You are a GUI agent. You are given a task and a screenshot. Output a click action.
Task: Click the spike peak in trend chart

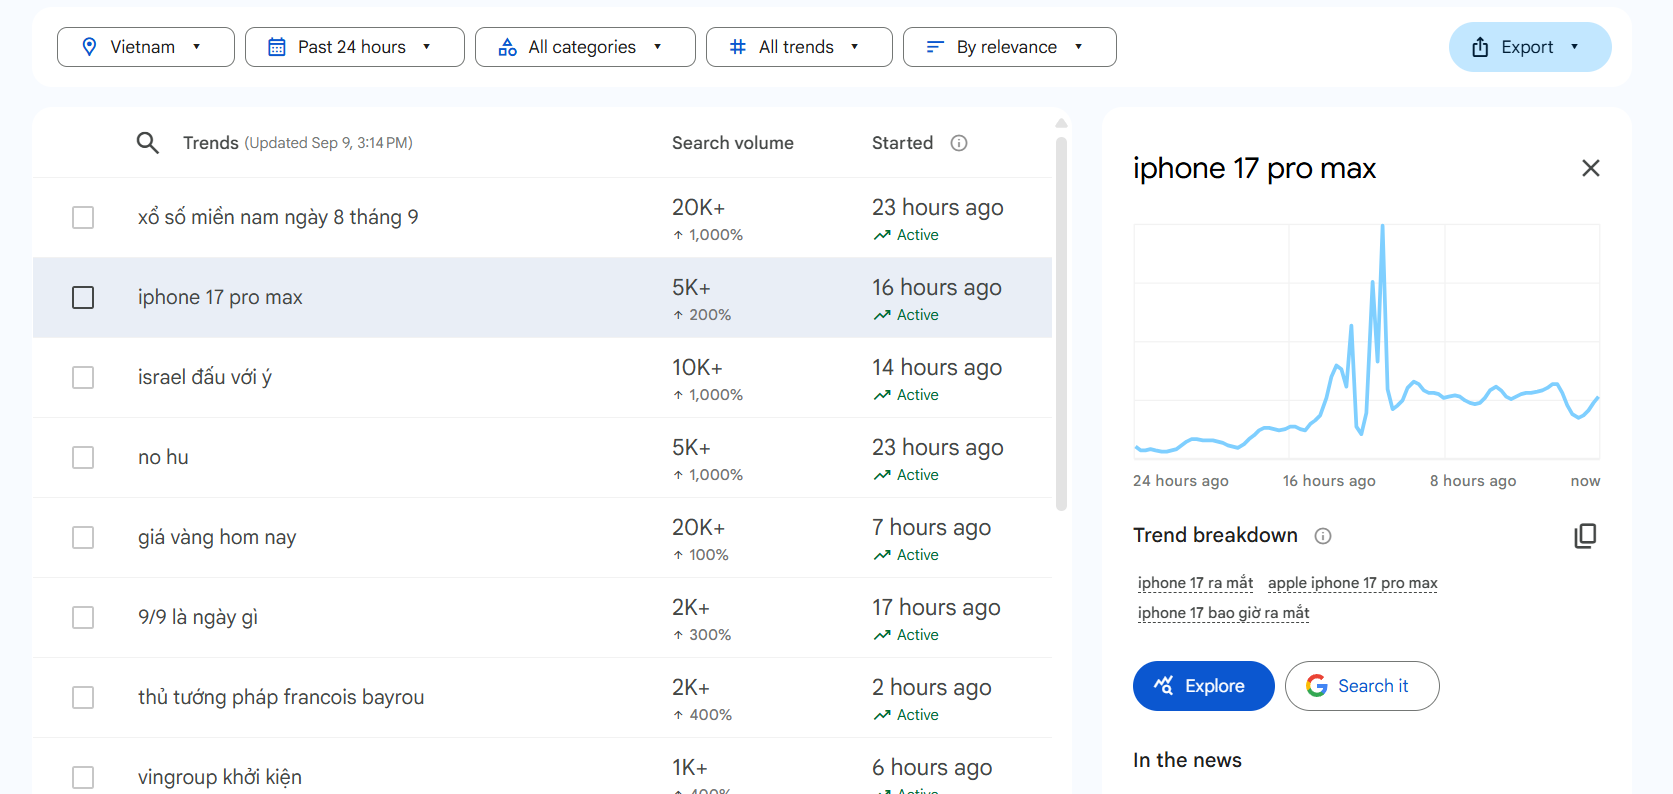[1383, 228]
